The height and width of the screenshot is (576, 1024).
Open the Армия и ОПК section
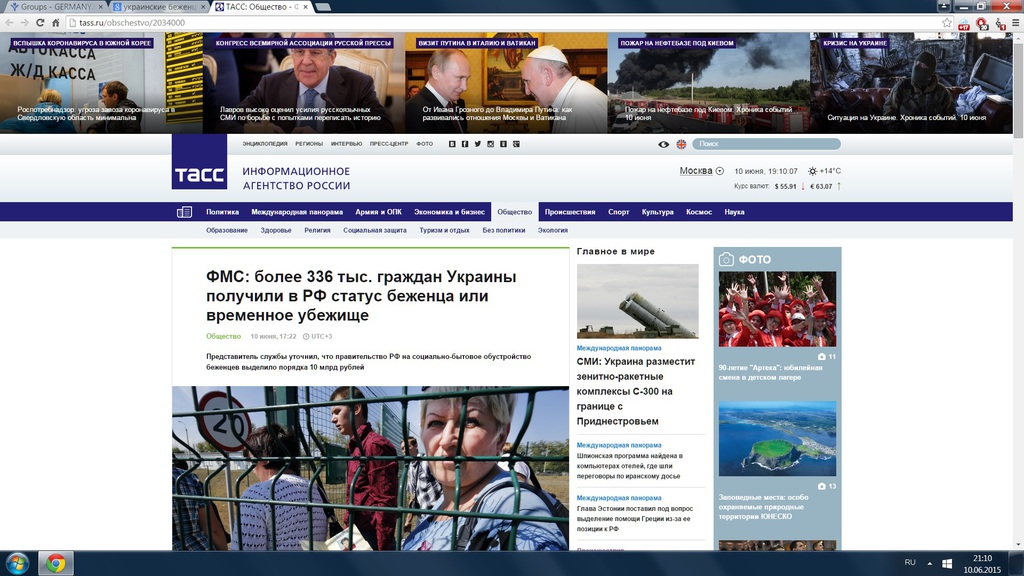point(379,212)
